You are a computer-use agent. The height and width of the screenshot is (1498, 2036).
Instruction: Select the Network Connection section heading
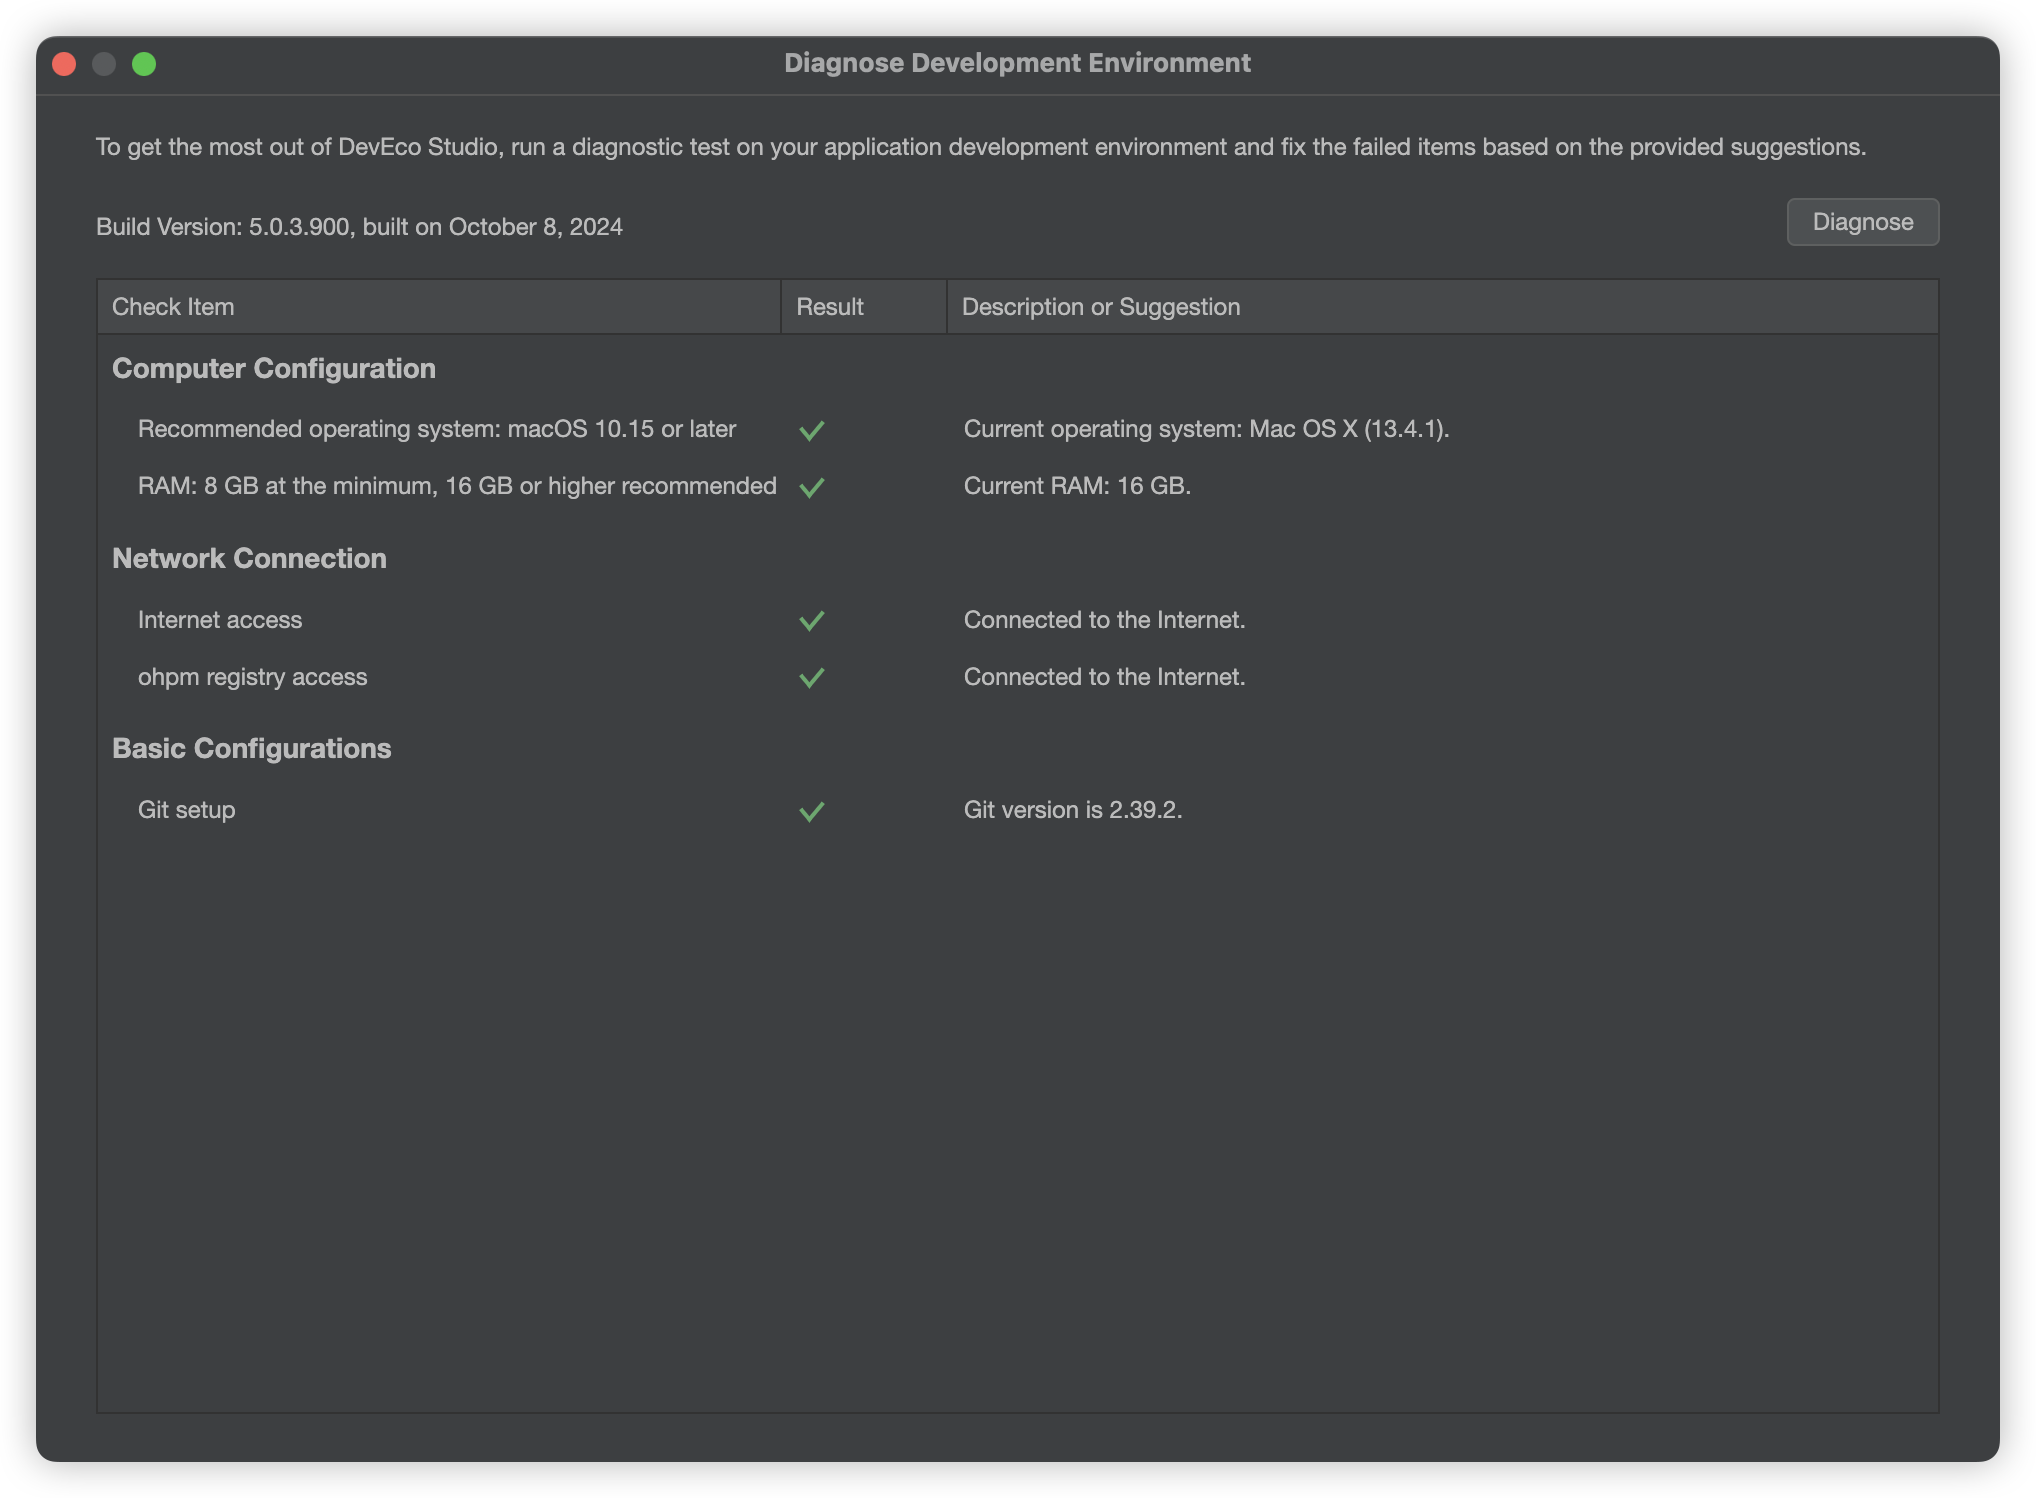tap(249, 559)
